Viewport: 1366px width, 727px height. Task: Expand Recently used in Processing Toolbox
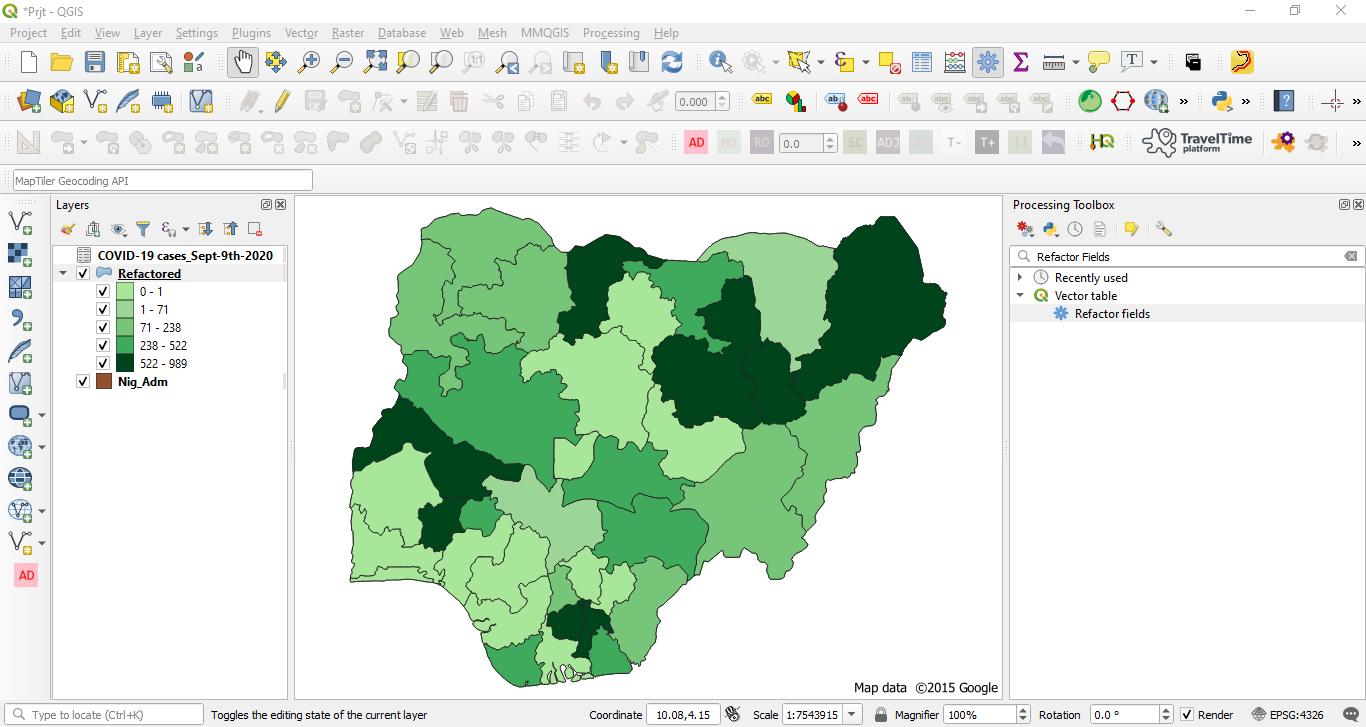click(1021, 277)
